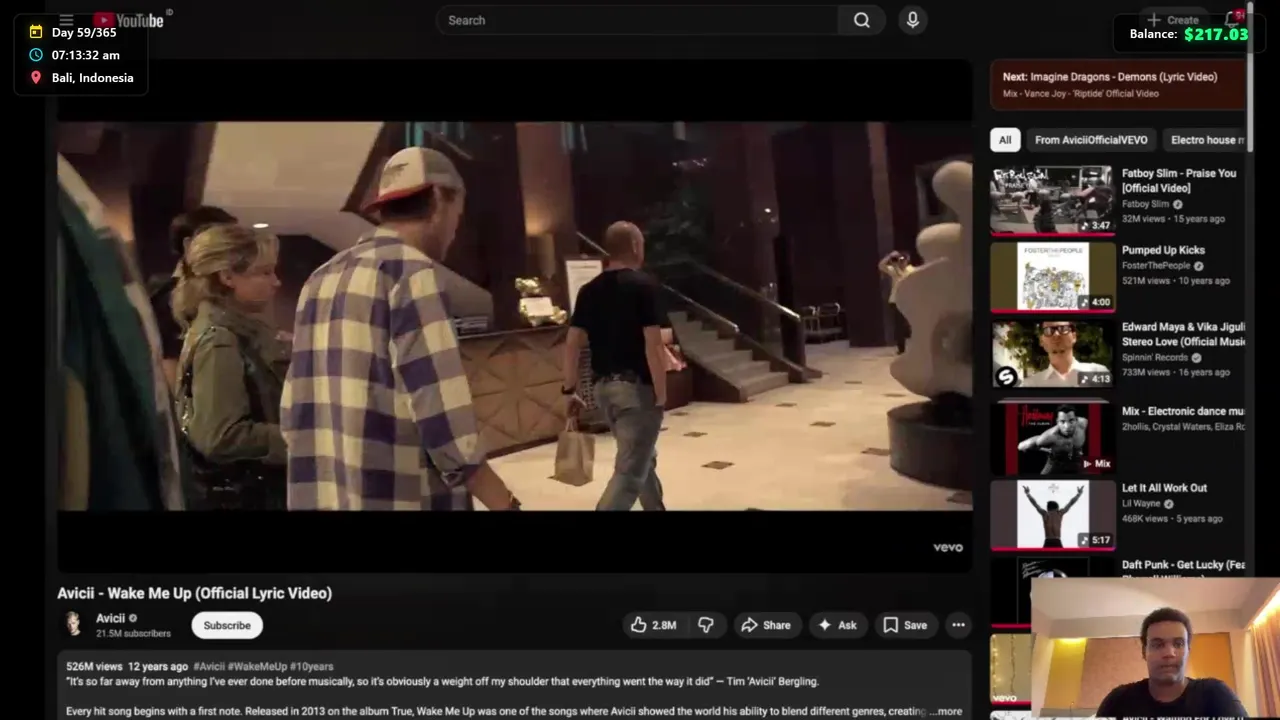Viewport: 1280px width, 720px height.
Task: Click the vevo logo in player
Action: click(x=948, y=547)
